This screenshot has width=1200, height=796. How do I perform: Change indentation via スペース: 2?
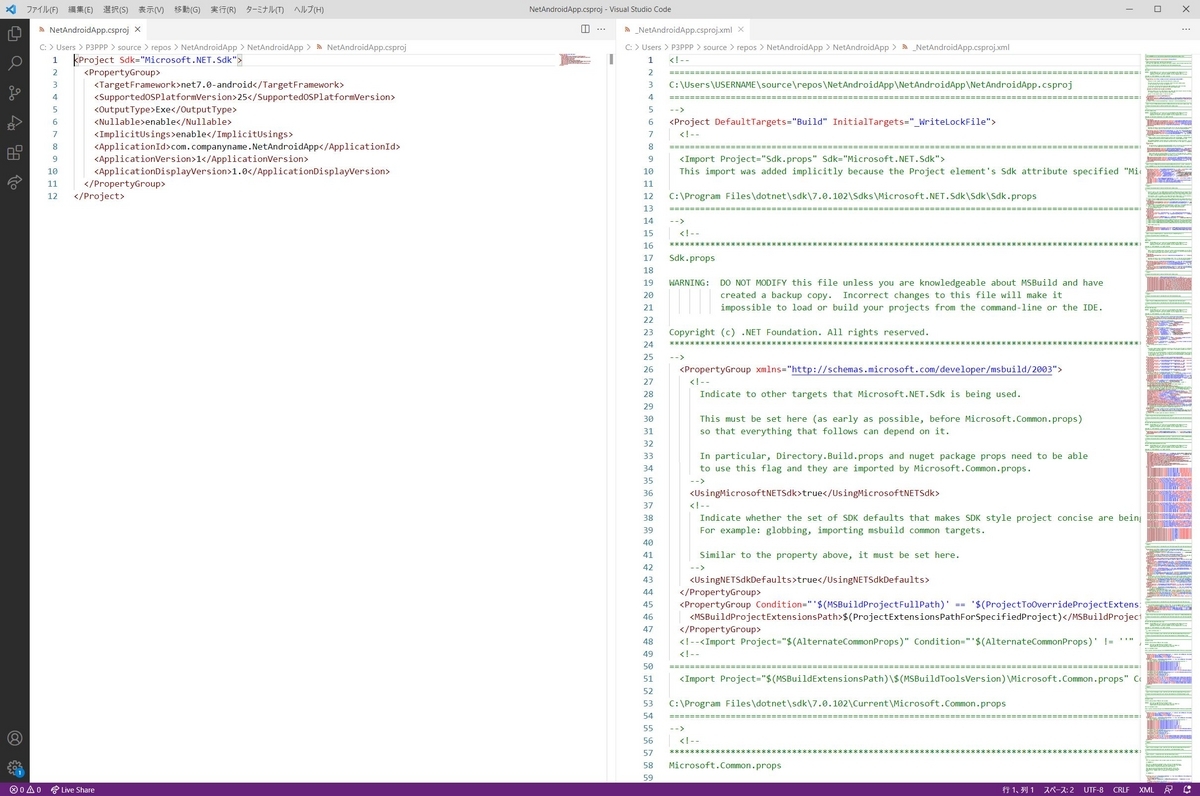pyautogui.click(x=1058, y=789)
